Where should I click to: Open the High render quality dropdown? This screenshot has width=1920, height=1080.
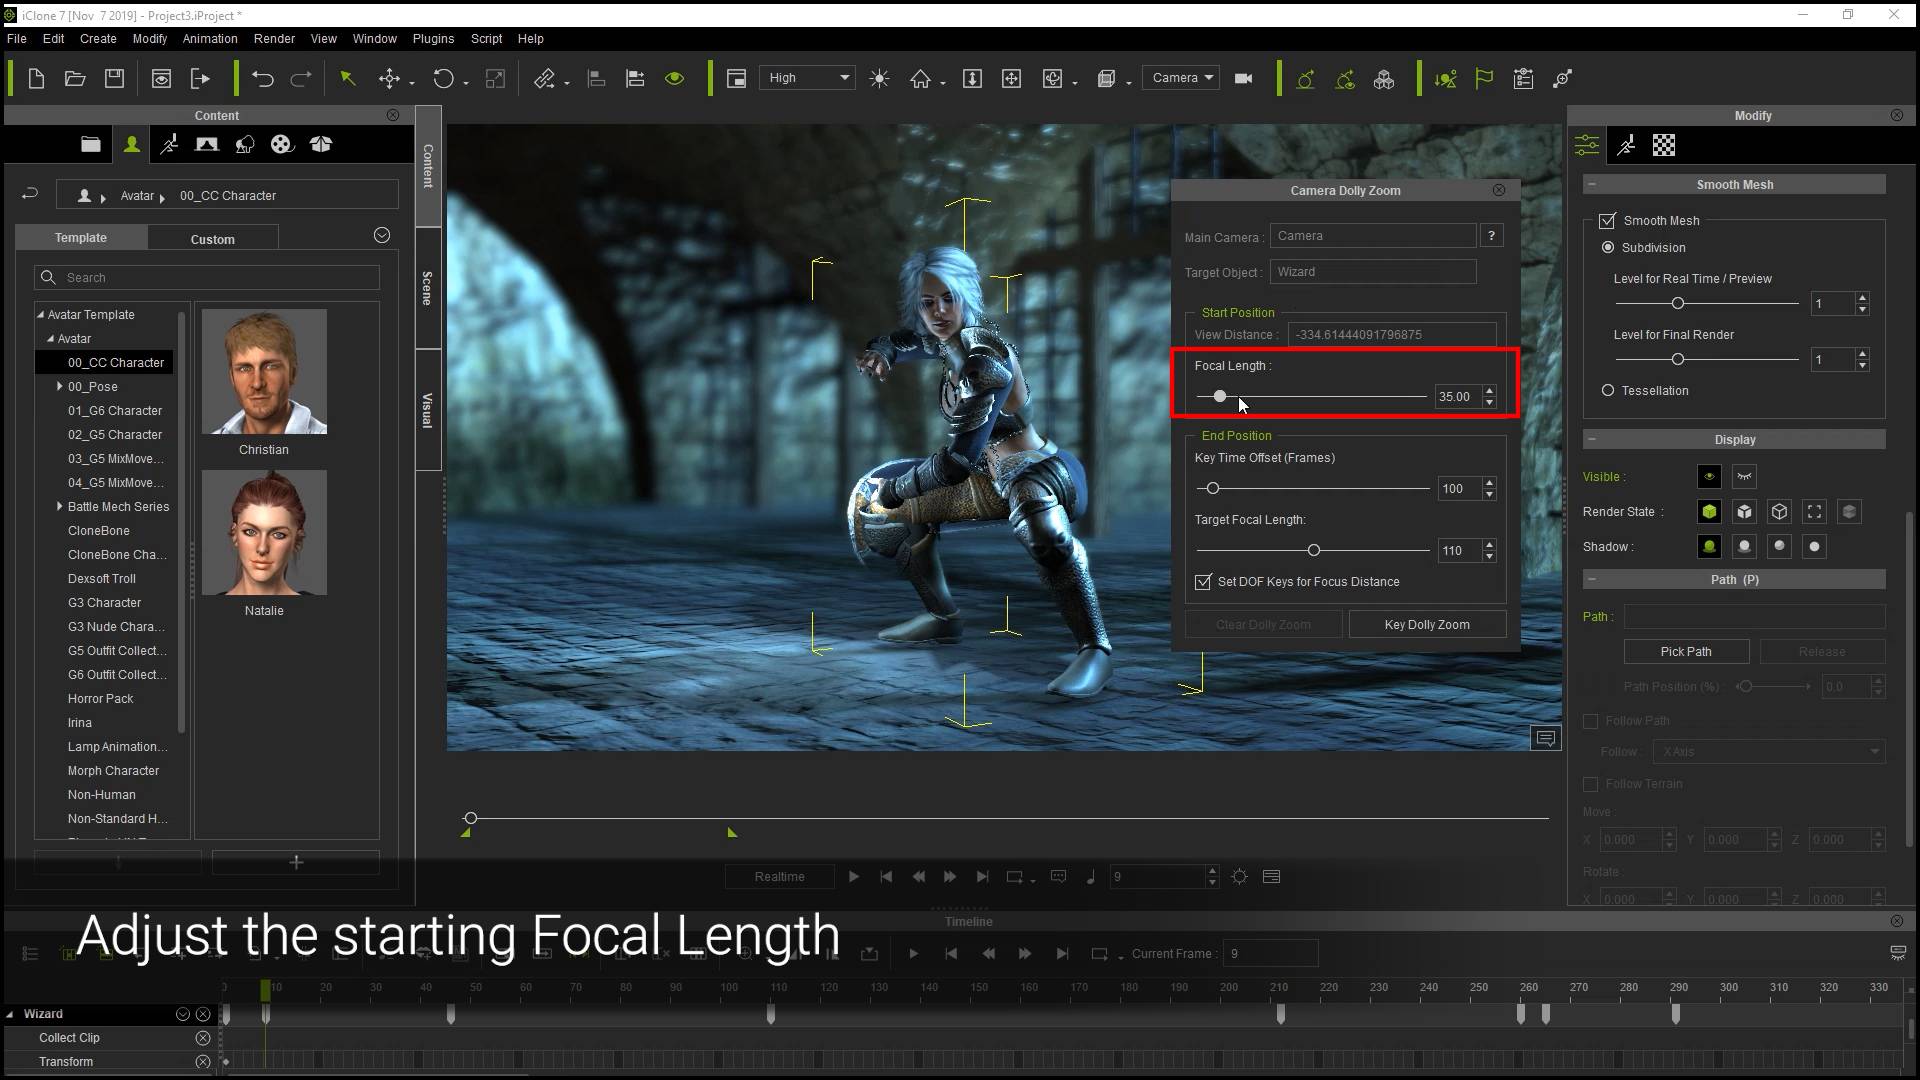[807, 78]
